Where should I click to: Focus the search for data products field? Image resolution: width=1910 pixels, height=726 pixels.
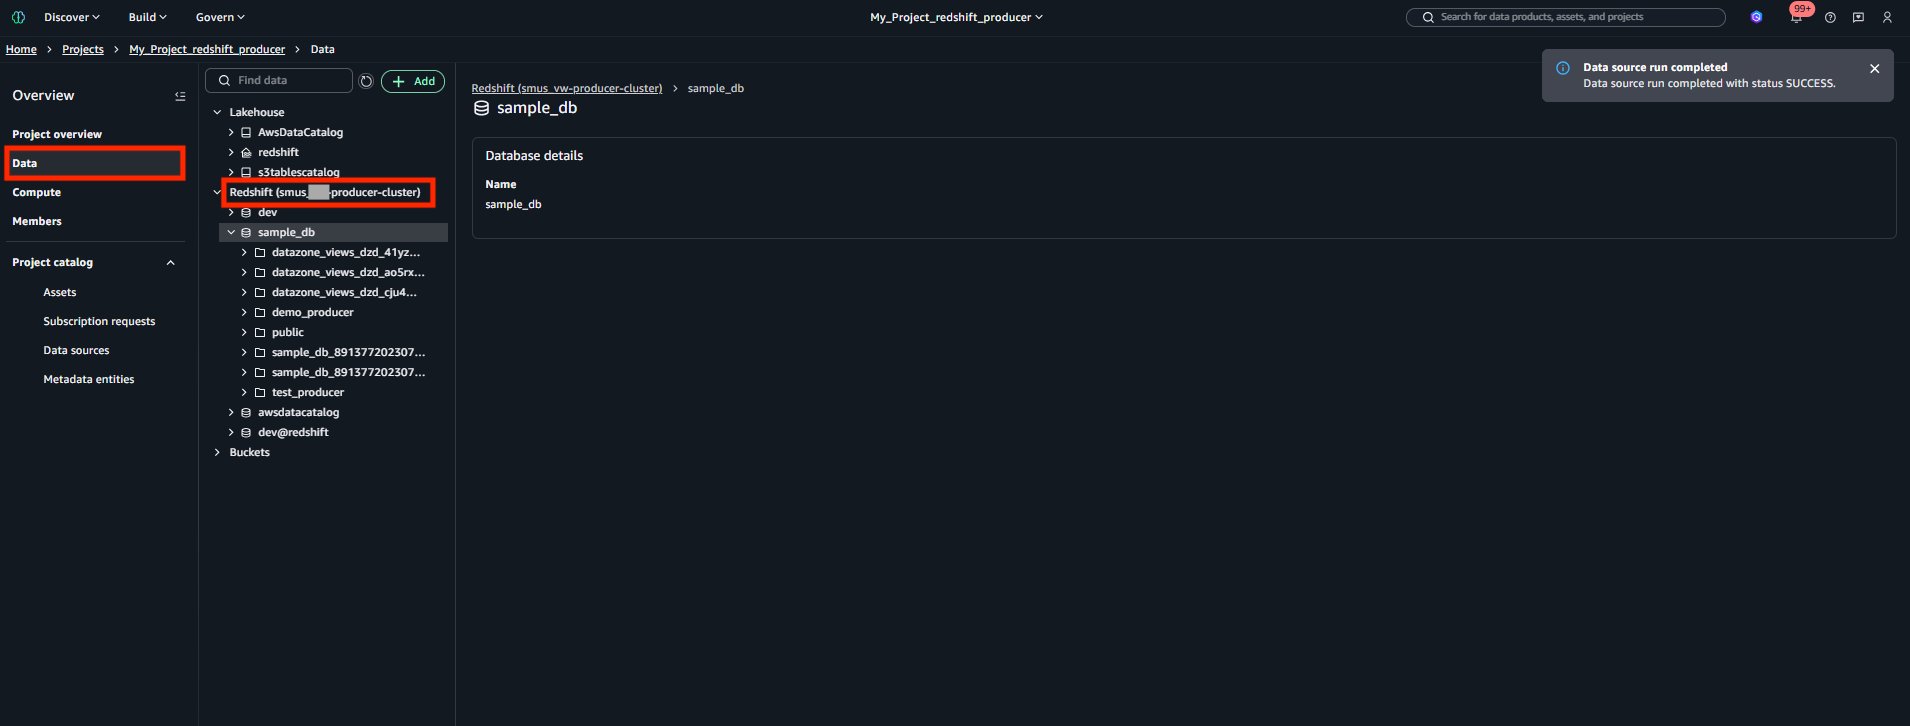[x=1566, y=17]
